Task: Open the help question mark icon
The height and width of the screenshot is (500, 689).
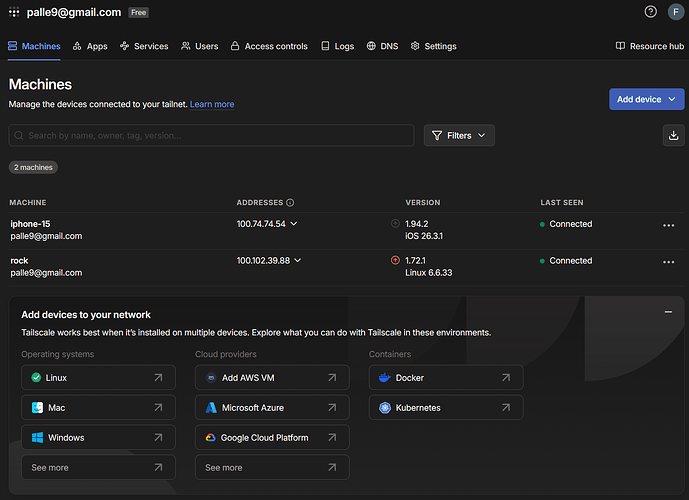Action: [x=650, y=12]
